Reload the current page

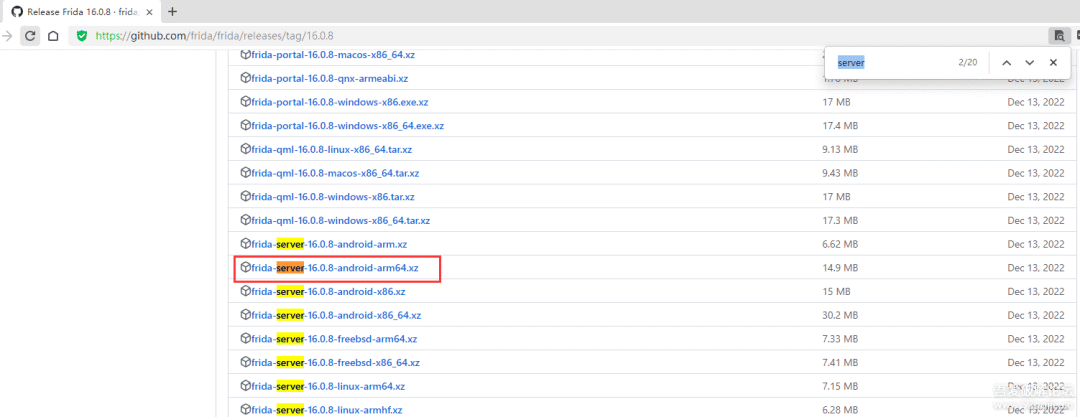(30, 36)
